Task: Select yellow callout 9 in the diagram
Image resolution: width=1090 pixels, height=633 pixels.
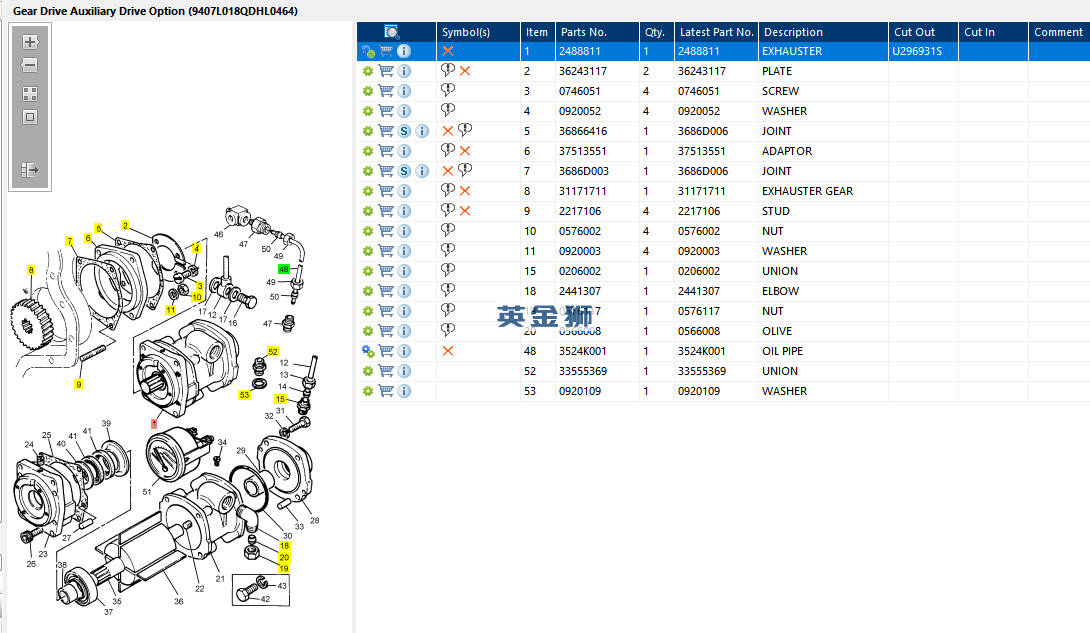Action: (x=79, y=384)
